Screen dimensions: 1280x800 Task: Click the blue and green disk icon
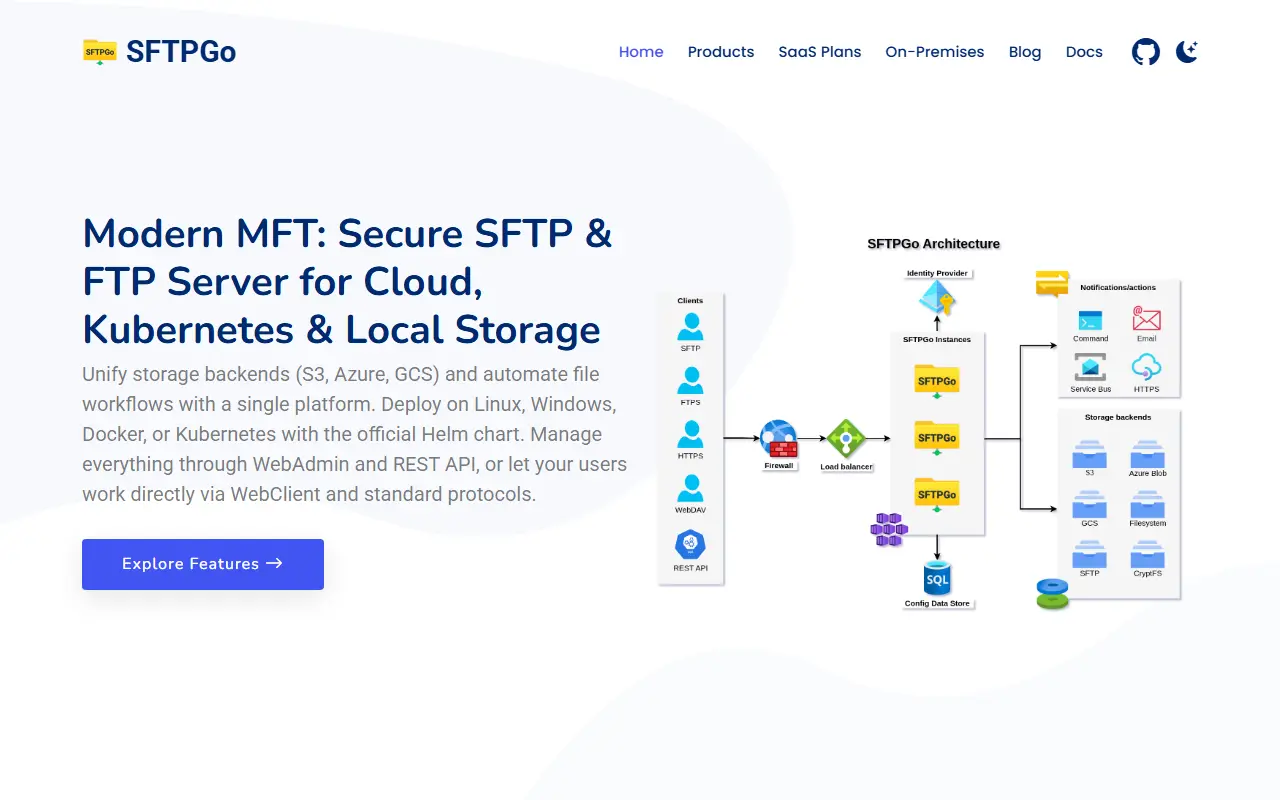1052,593
